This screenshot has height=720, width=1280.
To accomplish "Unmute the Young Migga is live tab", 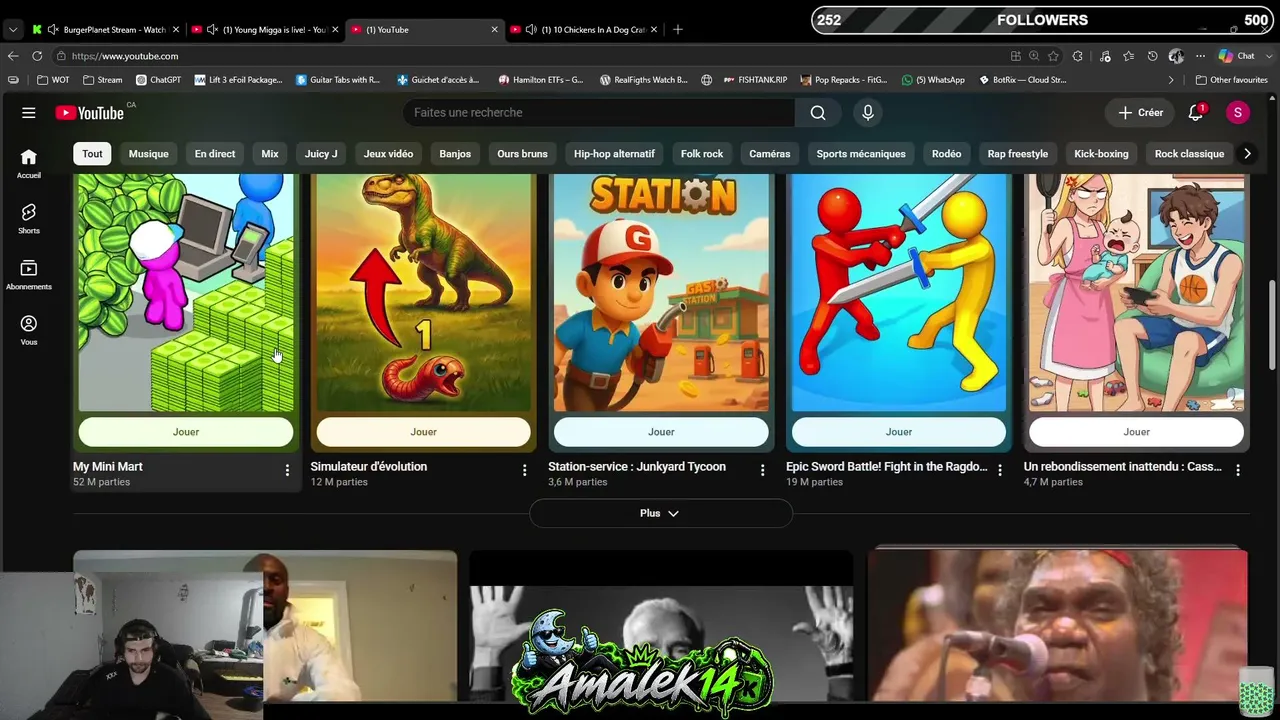I will tap(212, 30).
